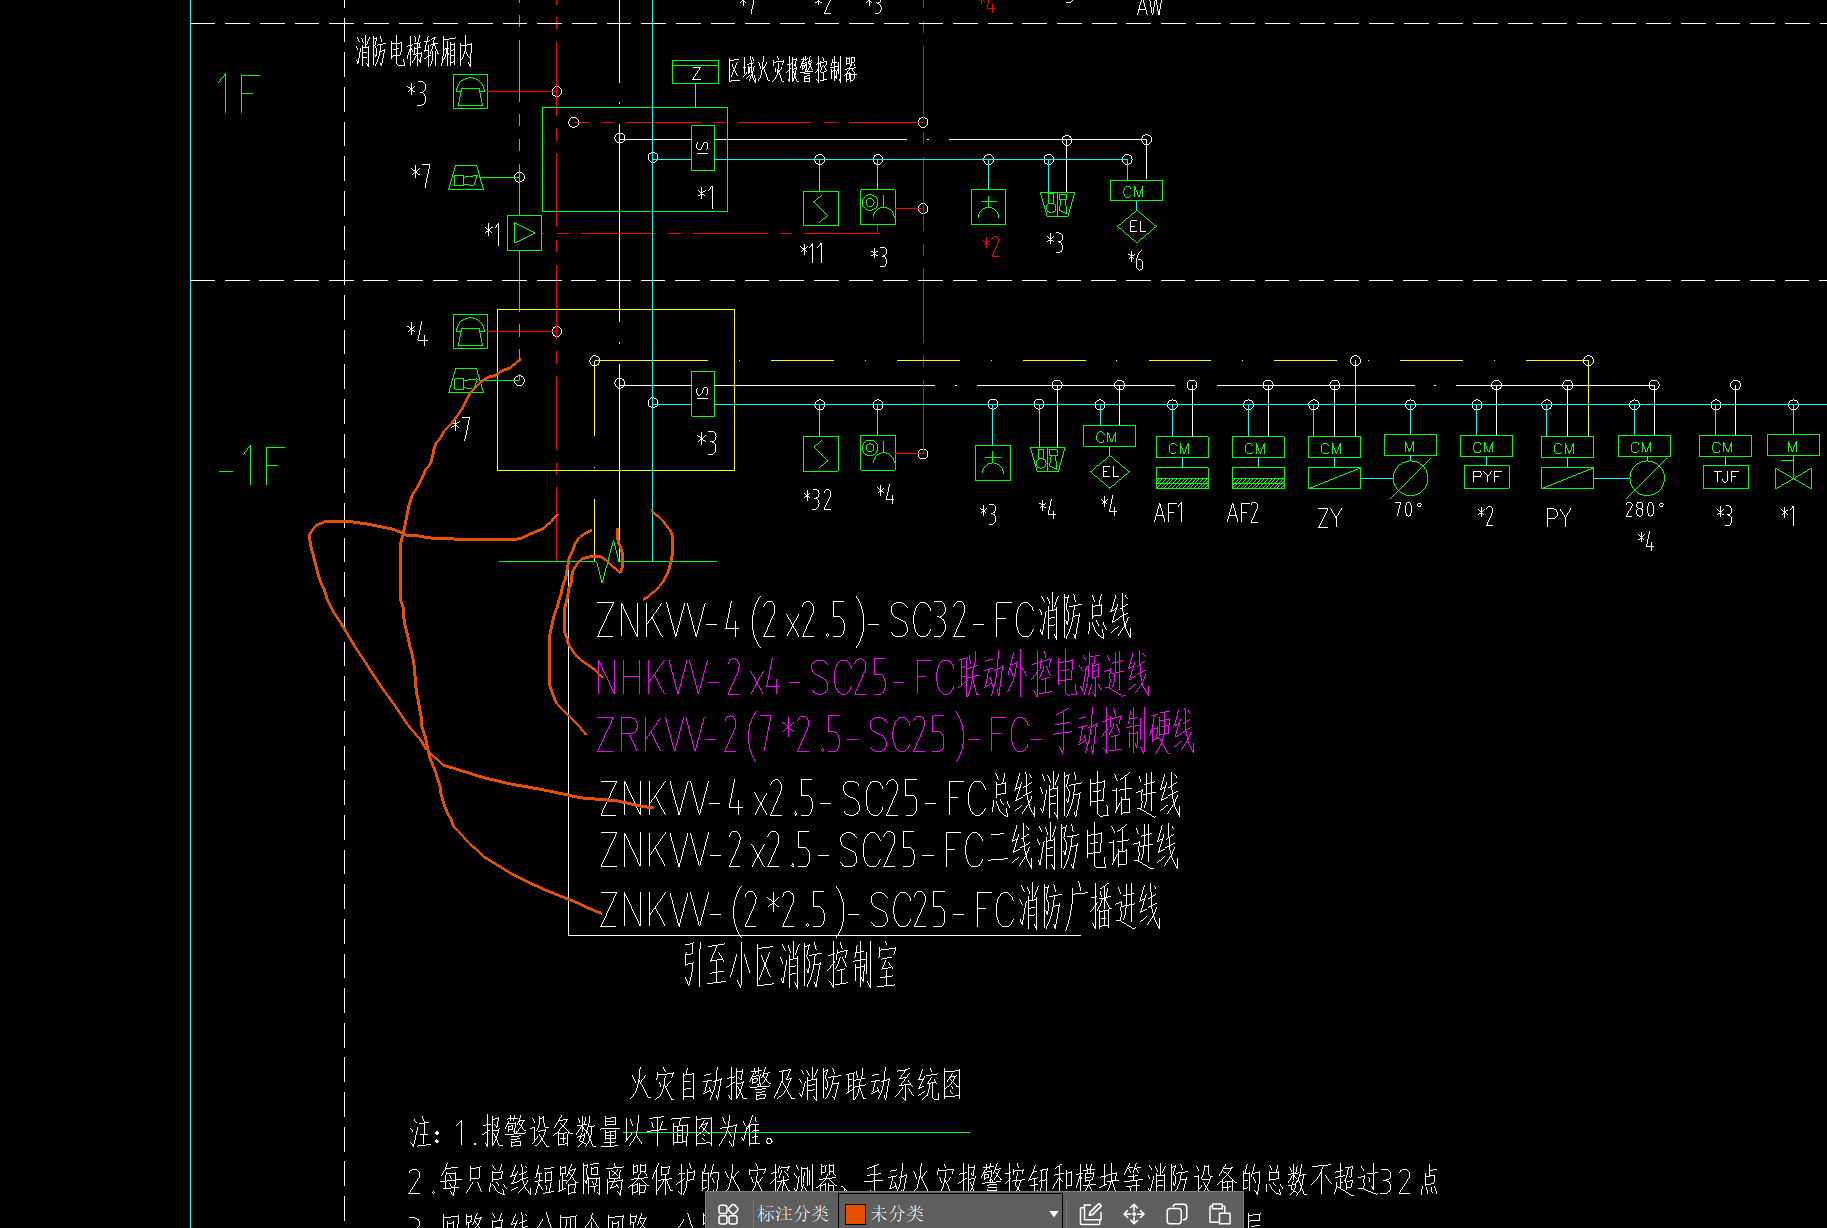
Task: Select the -1F SI isolator module marked *3
Action: (x=703, y=393)
